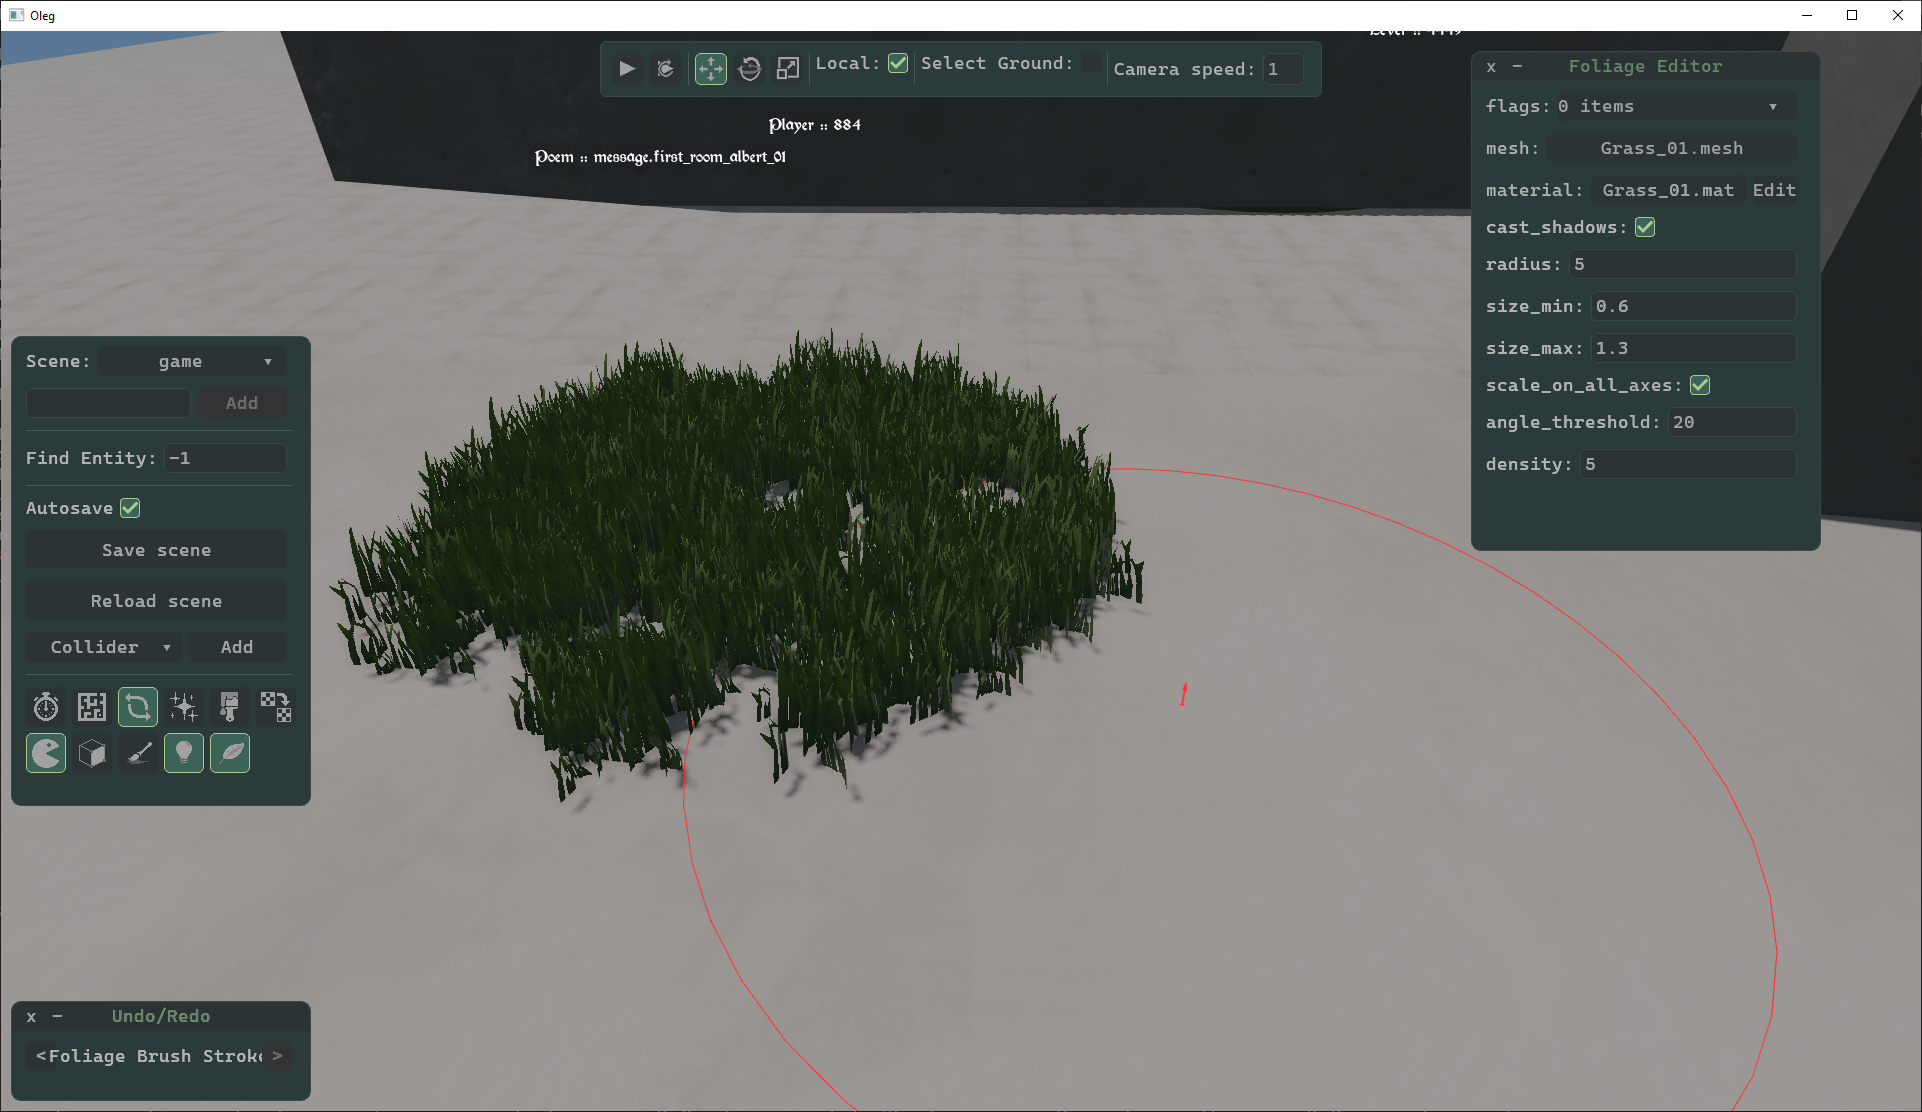Activate the Move translate gizmo tool

pos(710,68)
